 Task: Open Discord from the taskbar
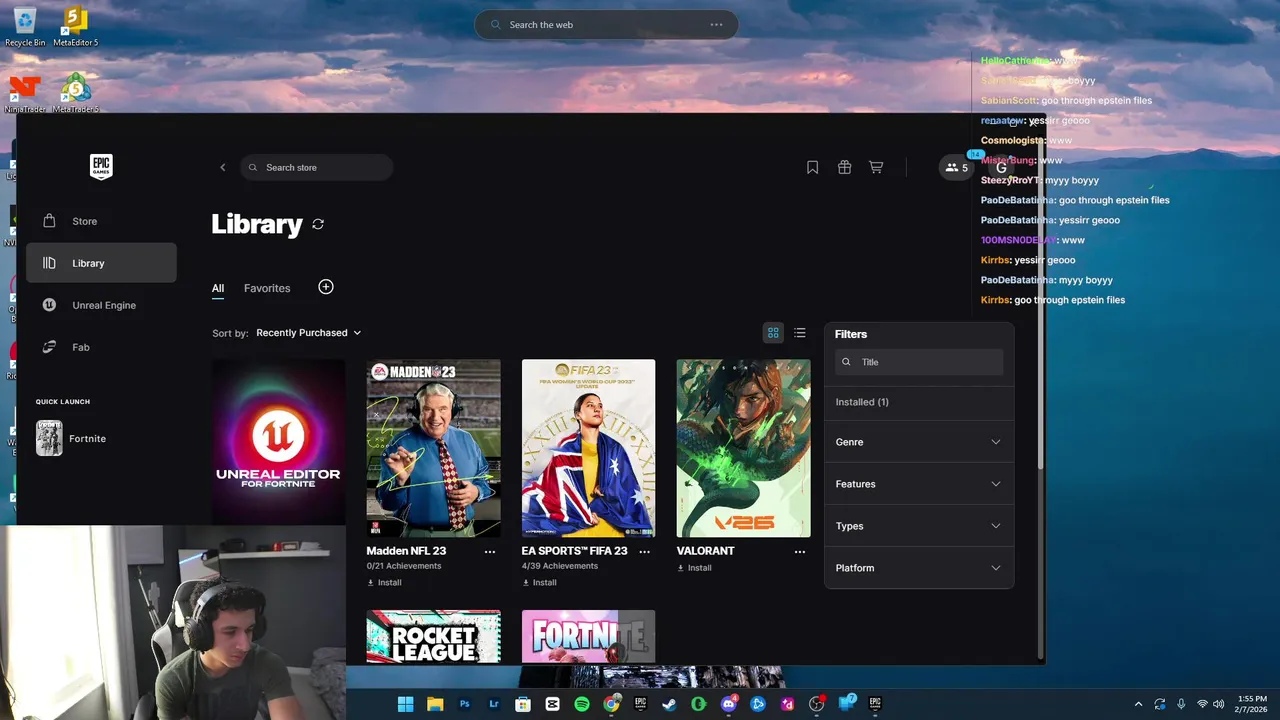pyautogui.click(x=729, y=704)
